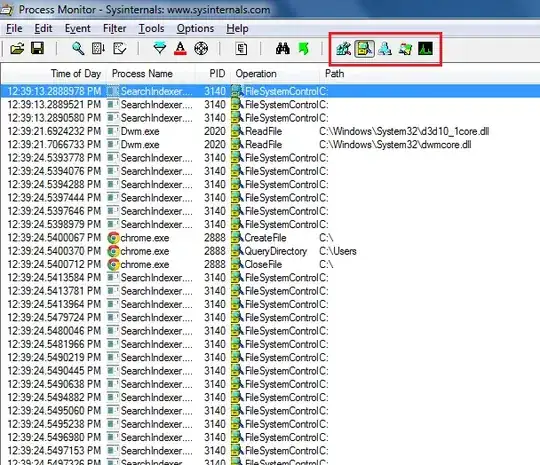
Task: Open the Event menu
Action: click(x=77, y=29)
